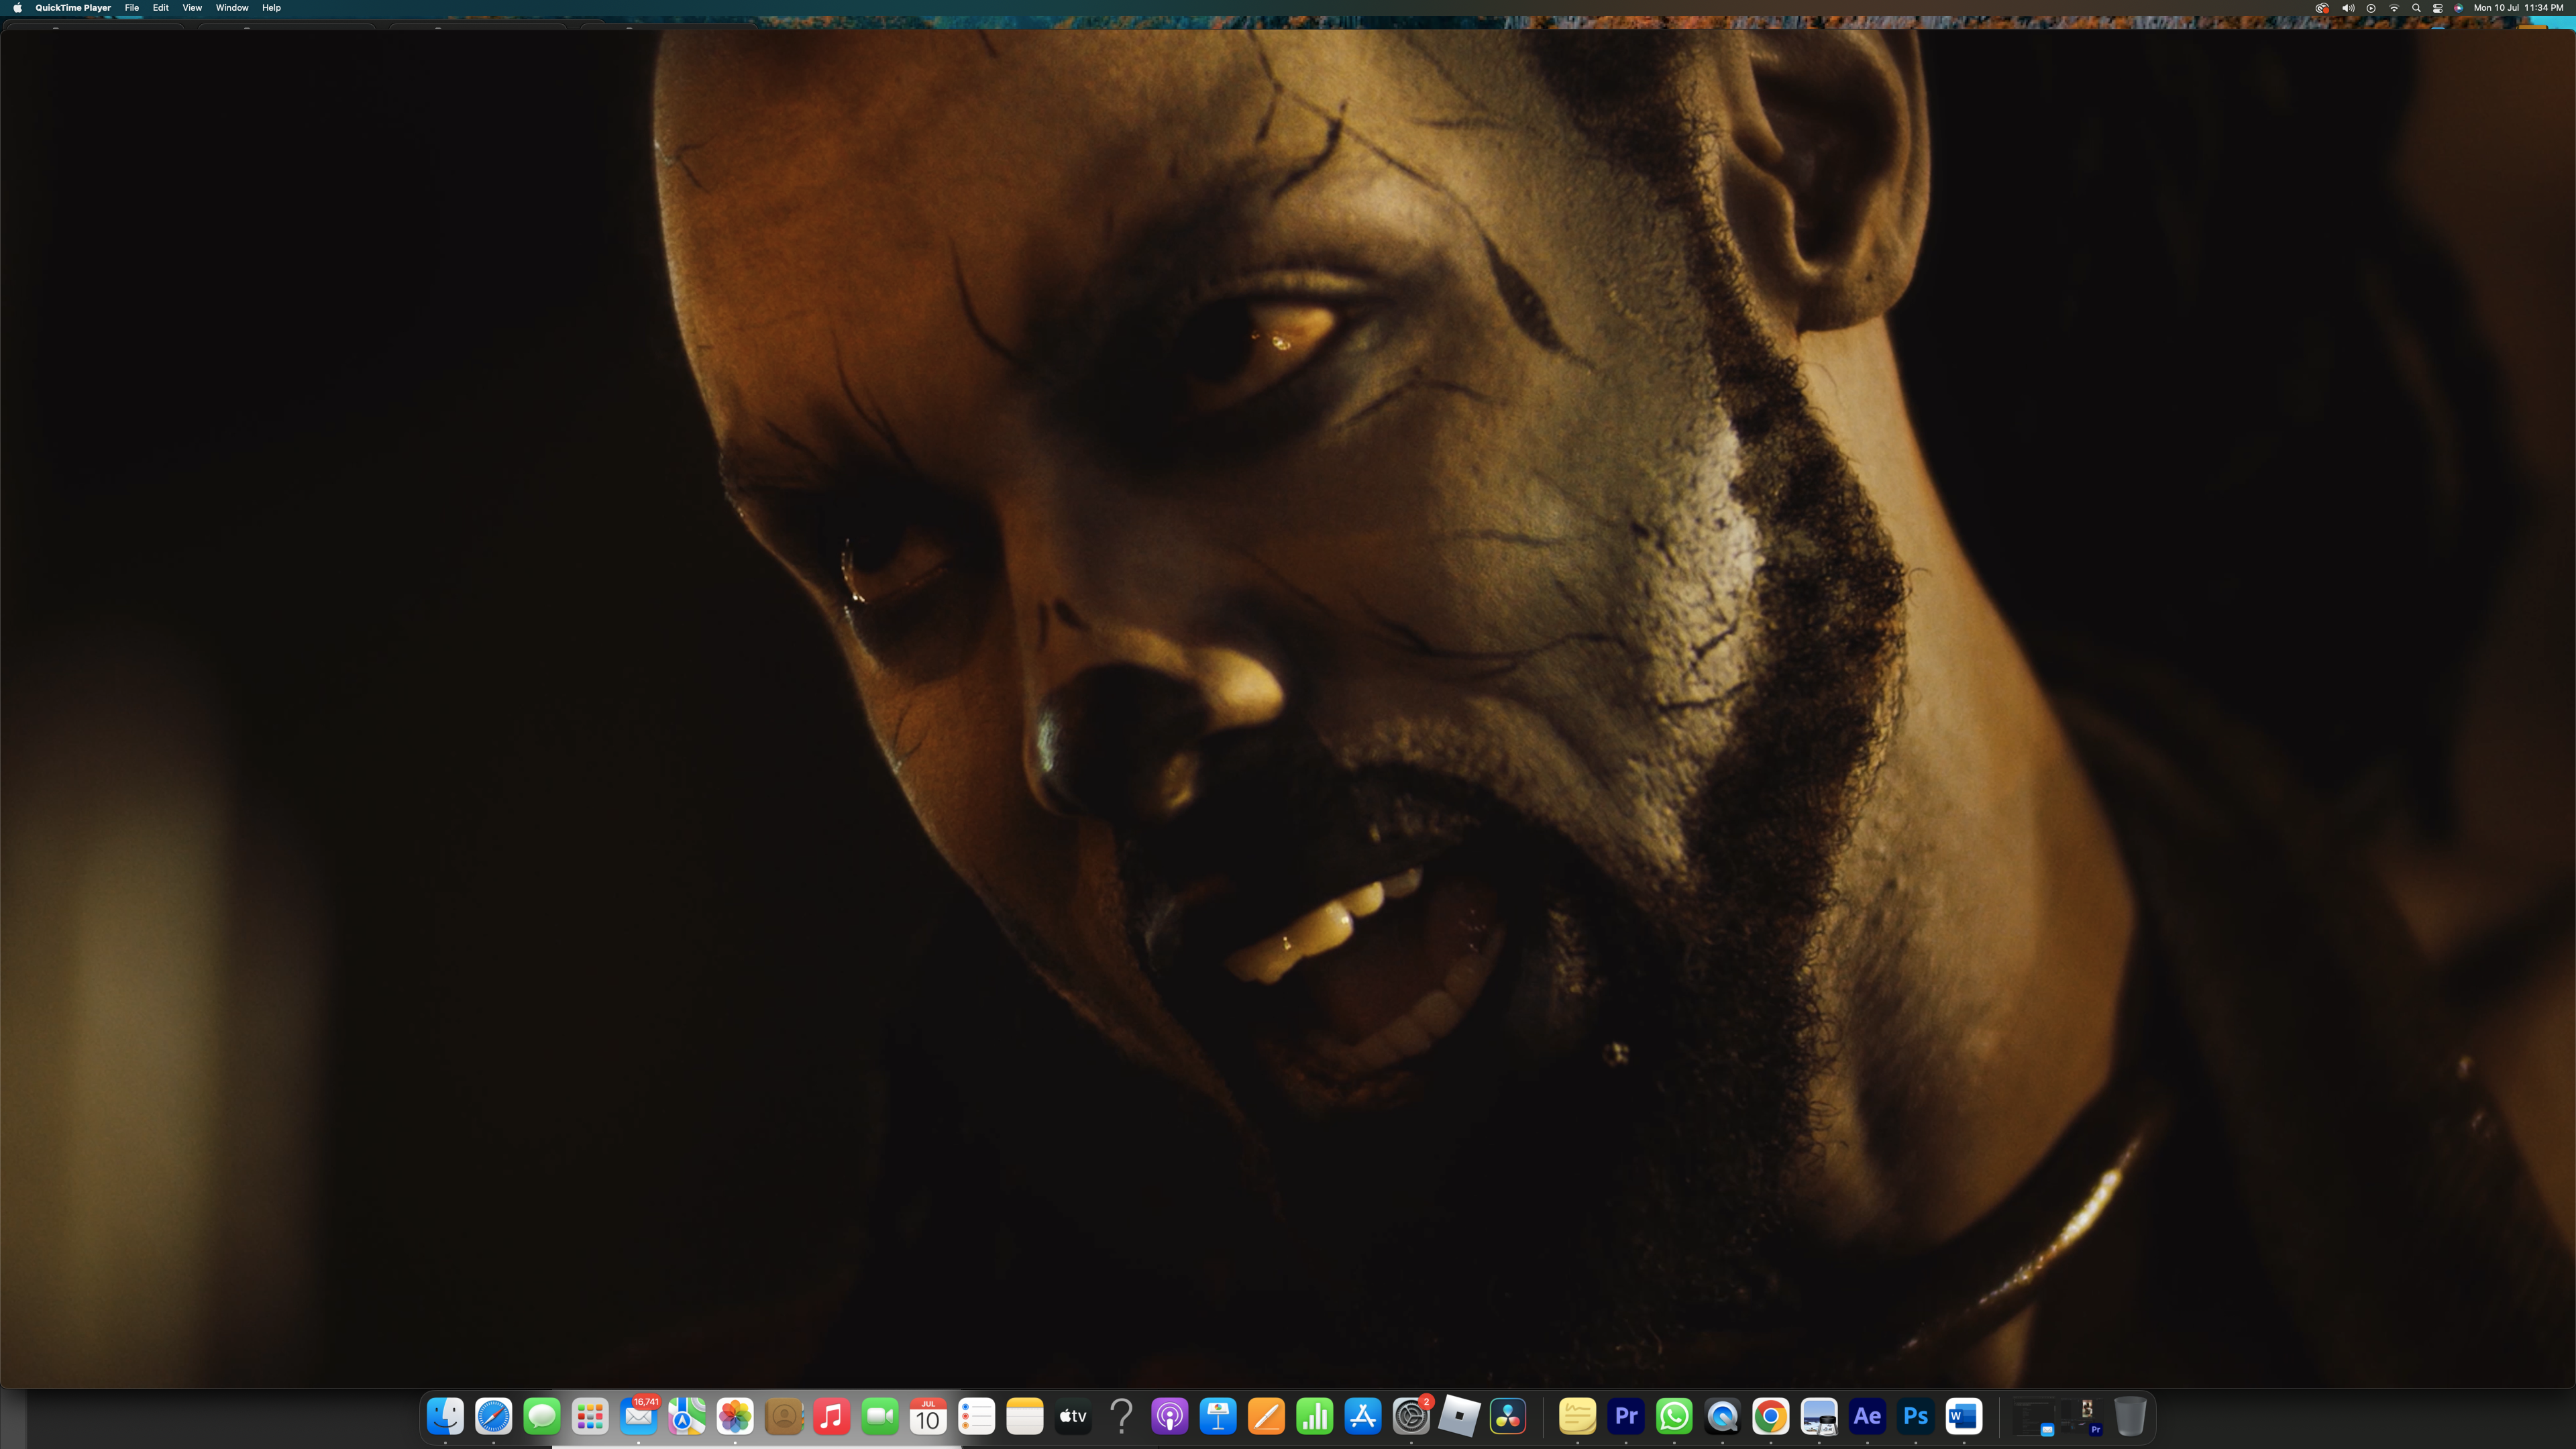2576x1449 pixels.
Task: Open the volume control in menu bar
Action: [2347, 8]
